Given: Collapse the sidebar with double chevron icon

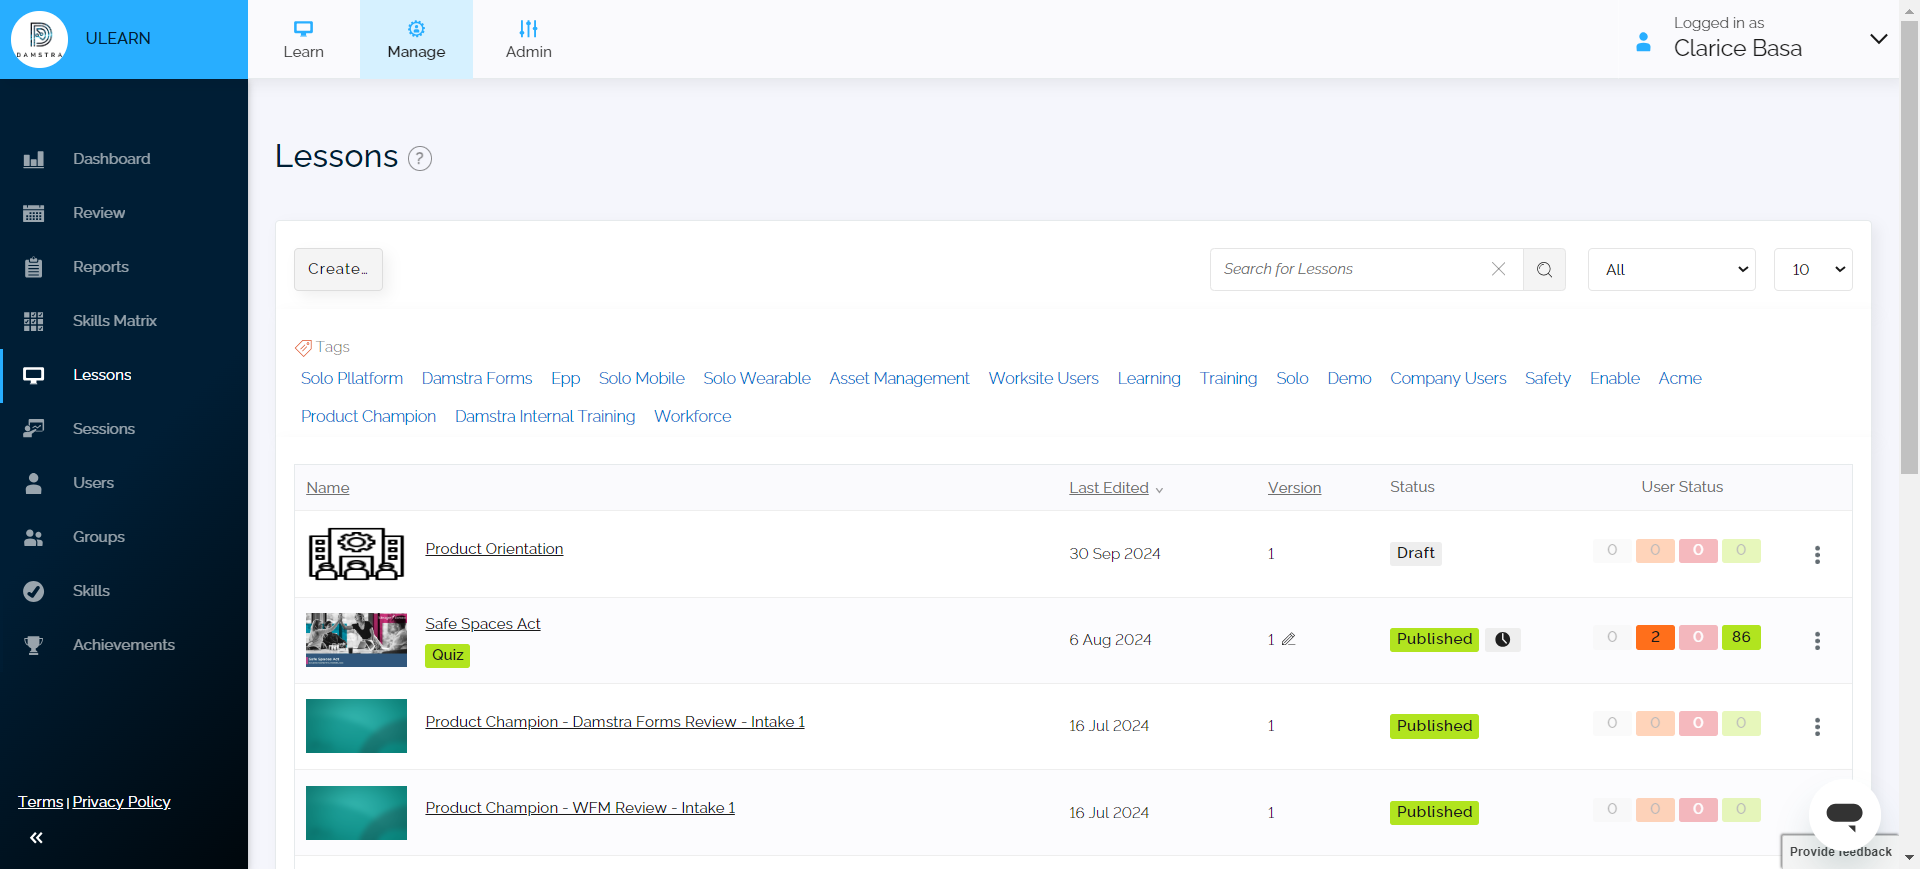Looking at the screenshot, I should [x=36, y=838].
